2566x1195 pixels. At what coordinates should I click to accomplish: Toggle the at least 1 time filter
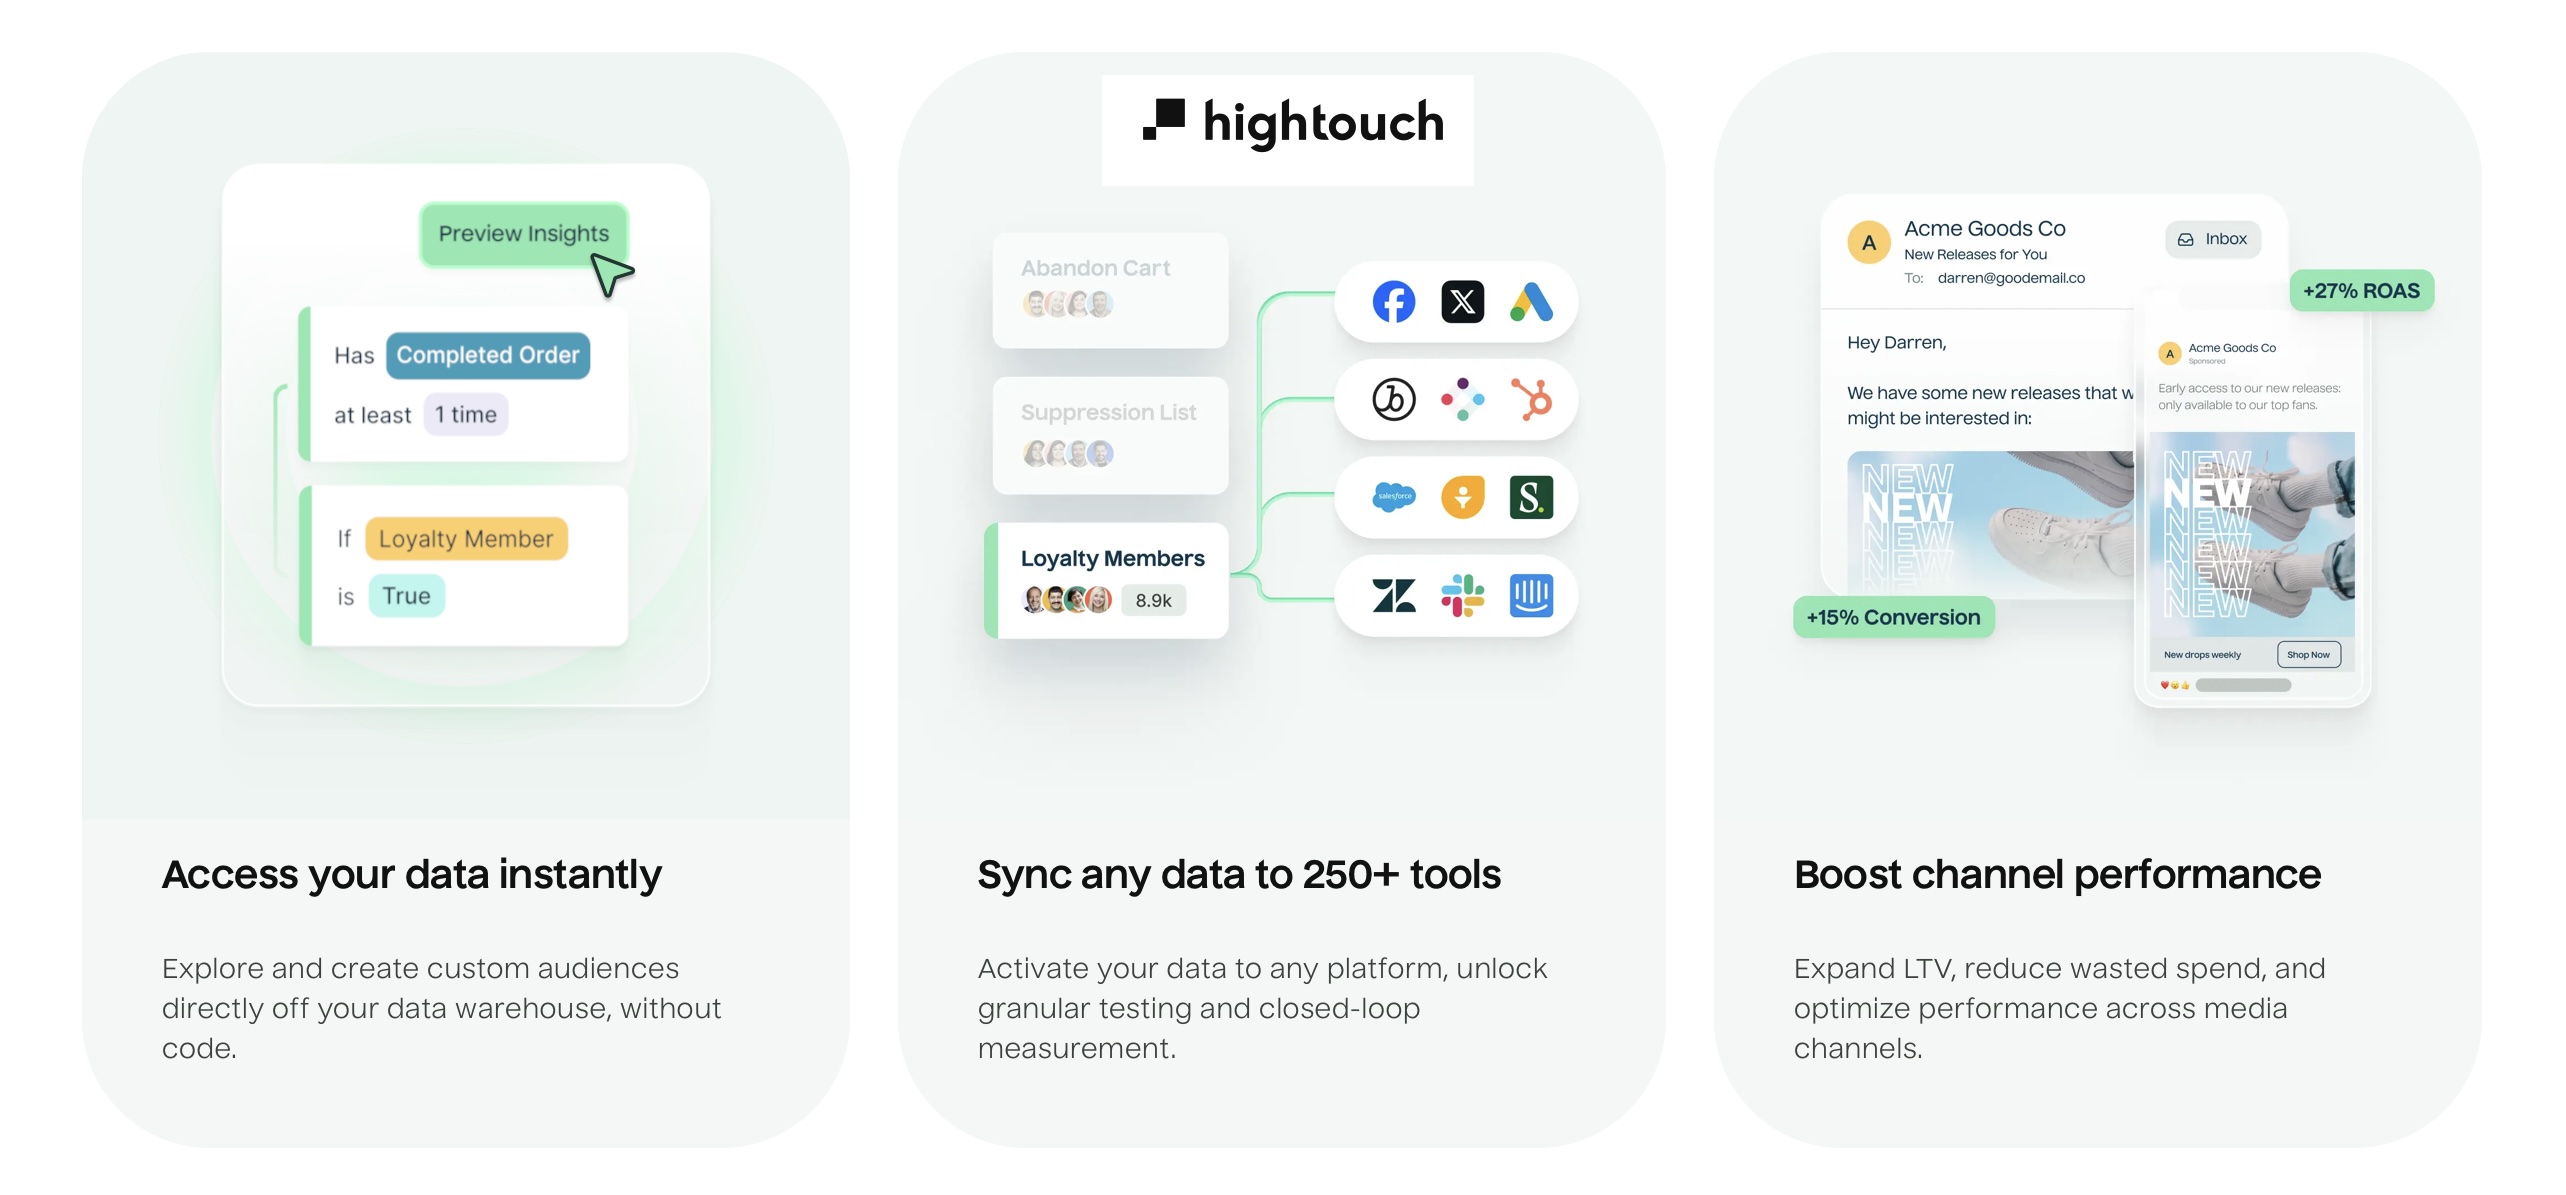pos(465,413)
